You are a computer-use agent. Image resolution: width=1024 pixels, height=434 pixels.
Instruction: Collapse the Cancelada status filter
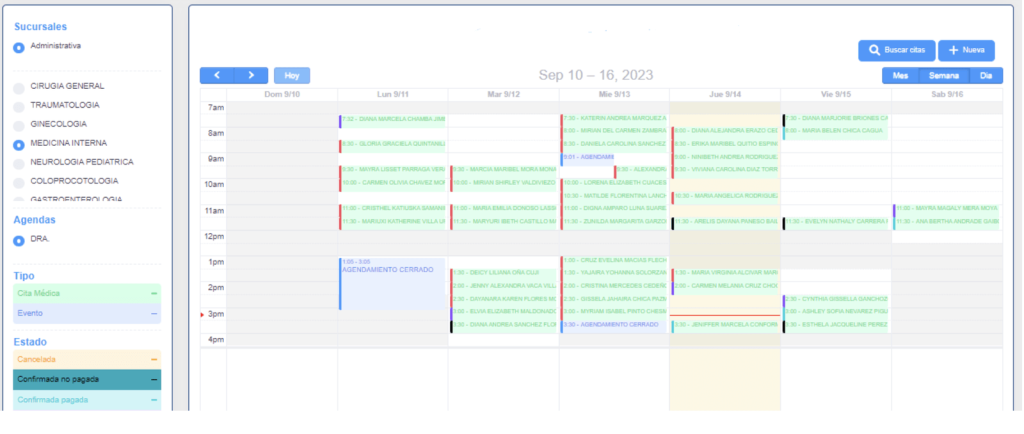coord(154,359)
